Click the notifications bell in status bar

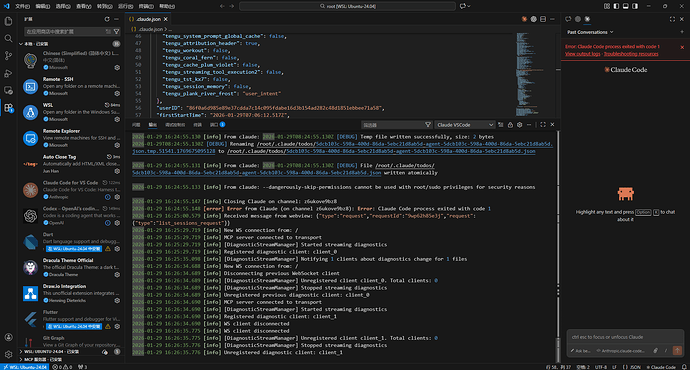684,367
